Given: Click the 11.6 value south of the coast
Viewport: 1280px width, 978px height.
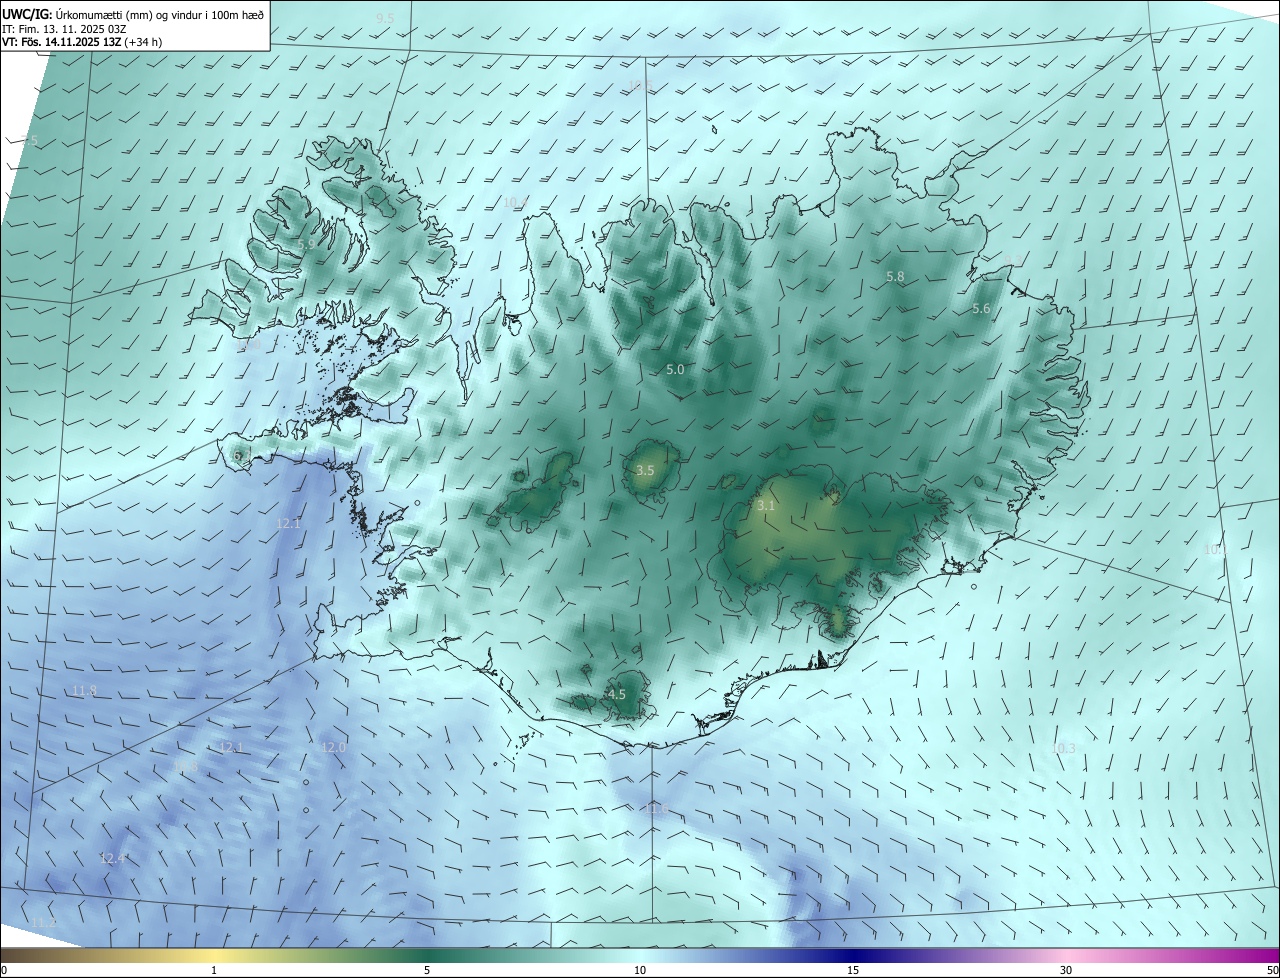Looking at the screenshot, I should [656, 808].
